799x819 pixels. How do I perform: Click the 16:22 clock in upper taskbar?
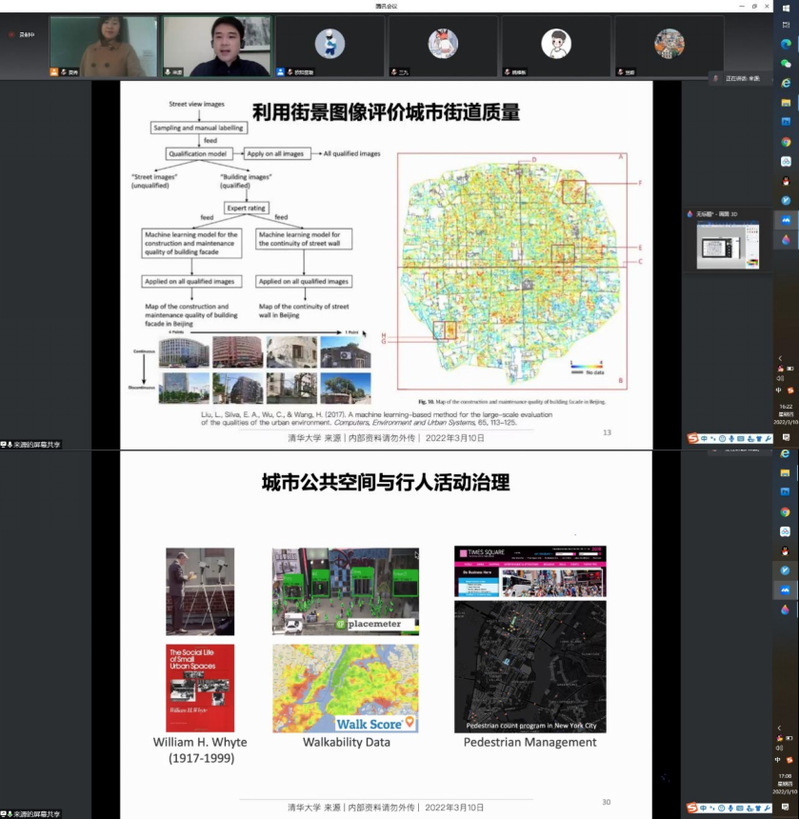click(x=786, y=407)
